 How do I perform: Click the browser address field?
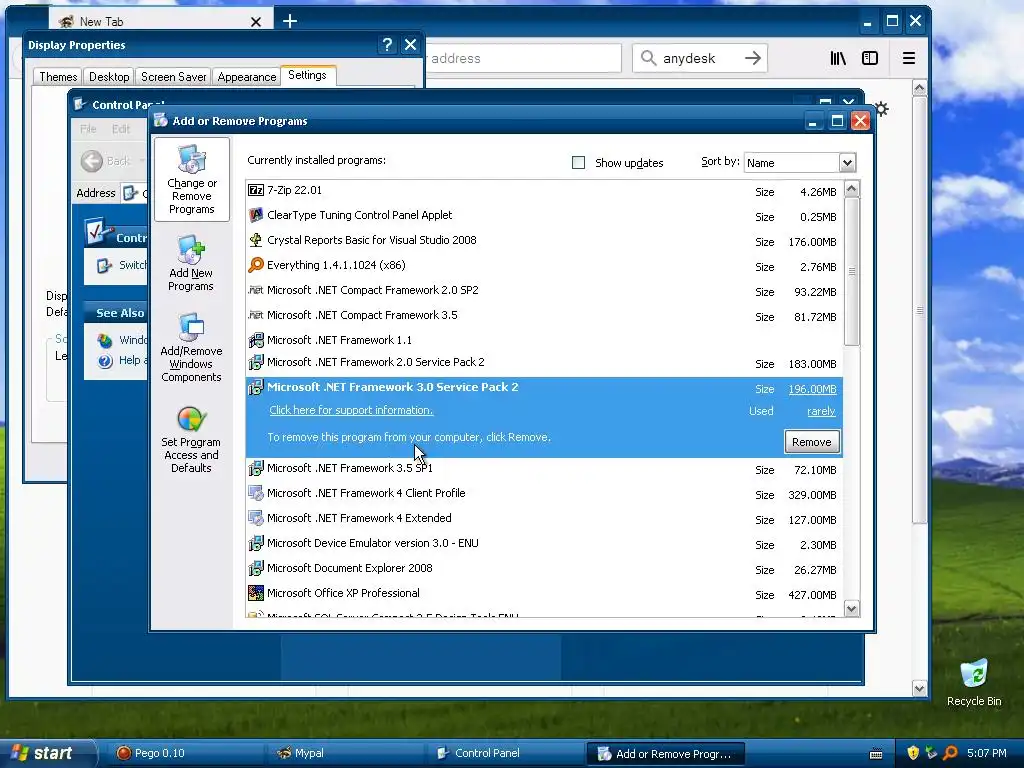pos(522,58)
